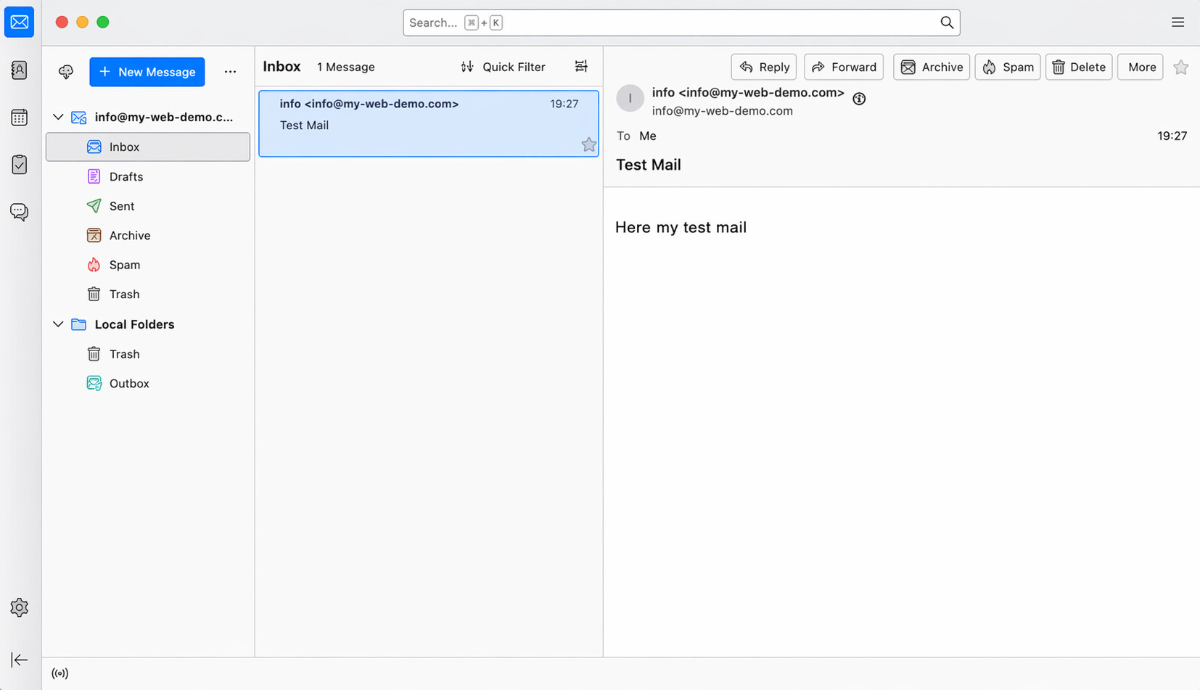Screen dimensions: 1200x690
Task: Select the Local Folders root row
Action: (148, 325)
